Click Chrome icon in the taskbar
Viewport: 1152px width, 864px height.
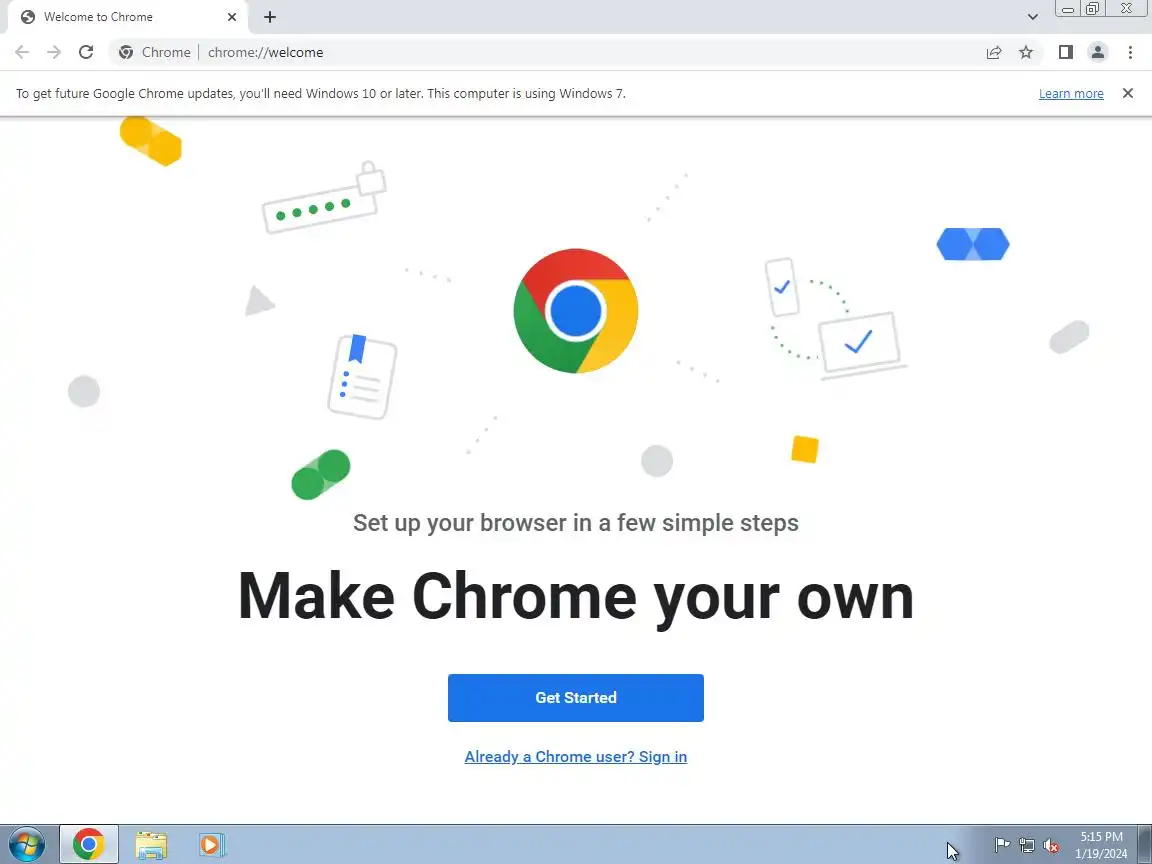(88, 845)
